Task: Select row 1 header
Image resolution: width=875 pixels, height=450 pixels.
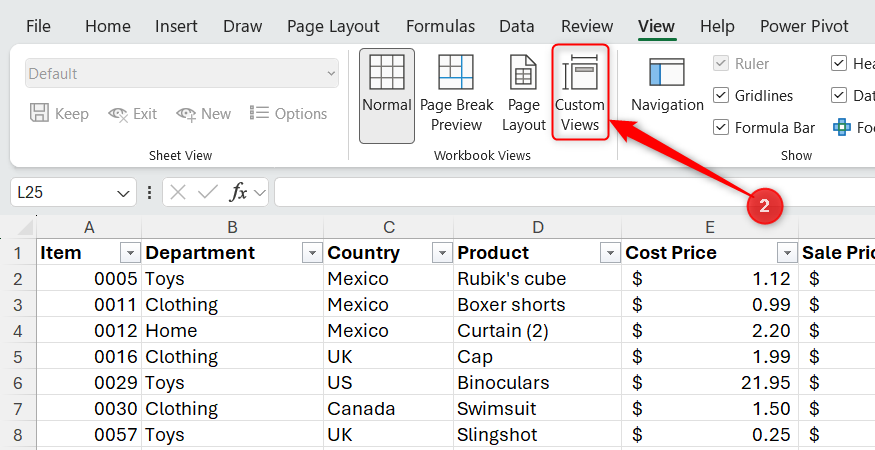Action: pyautogui.click(x=18, y=253)
